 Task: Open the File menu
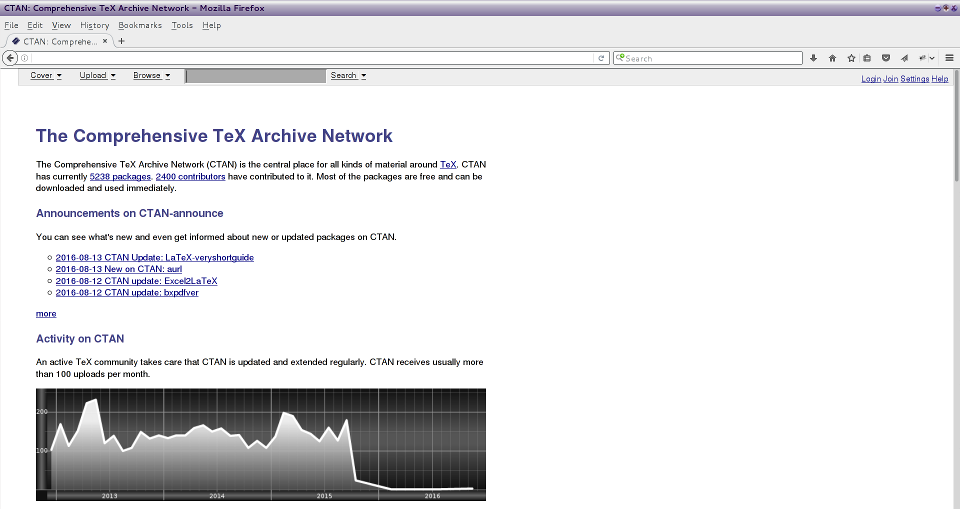[11, 25]
